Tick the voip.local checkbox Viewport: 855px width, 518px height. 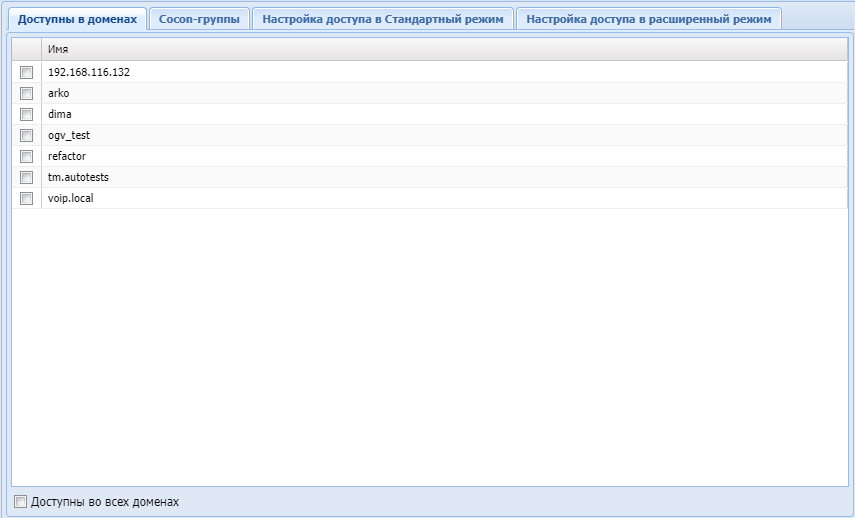point(26,198)
